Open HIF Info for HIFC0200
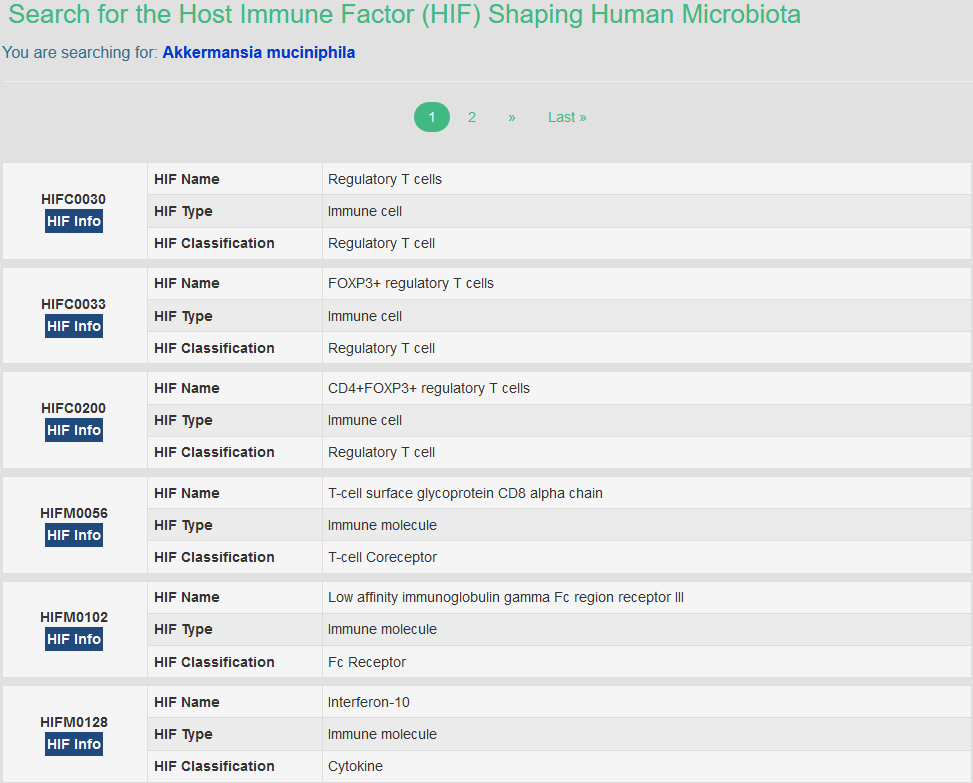The width and height of the screenshot is (973, 783). tap(74, 430)
